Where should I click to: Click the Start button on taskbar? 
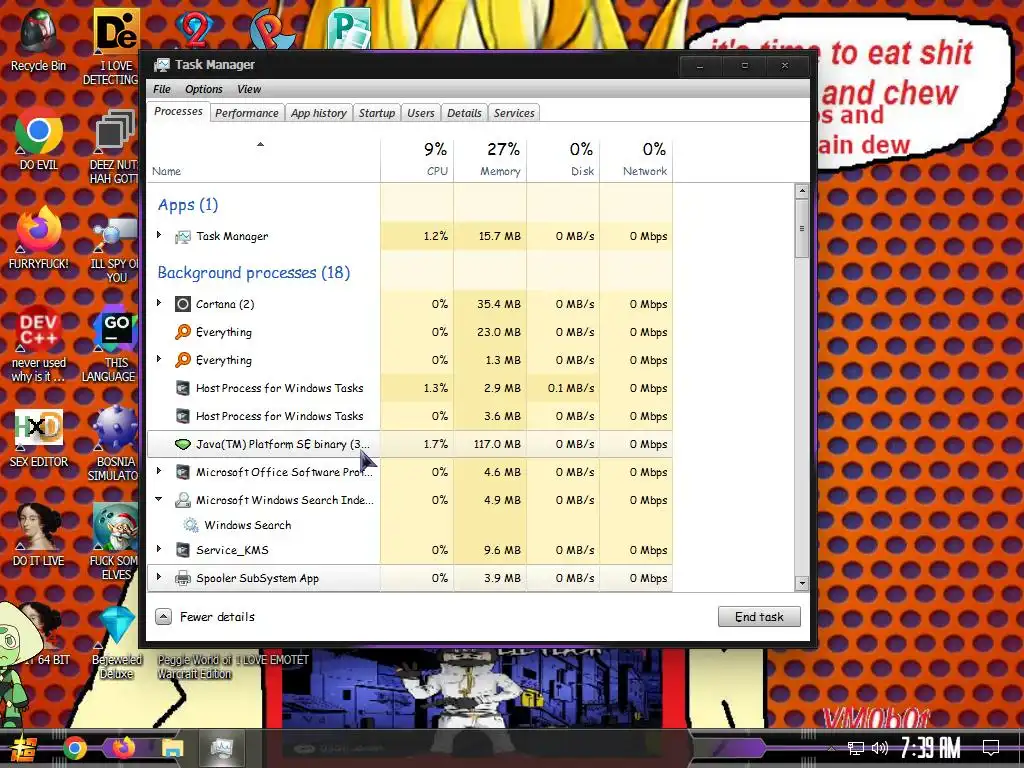(22, 748)
